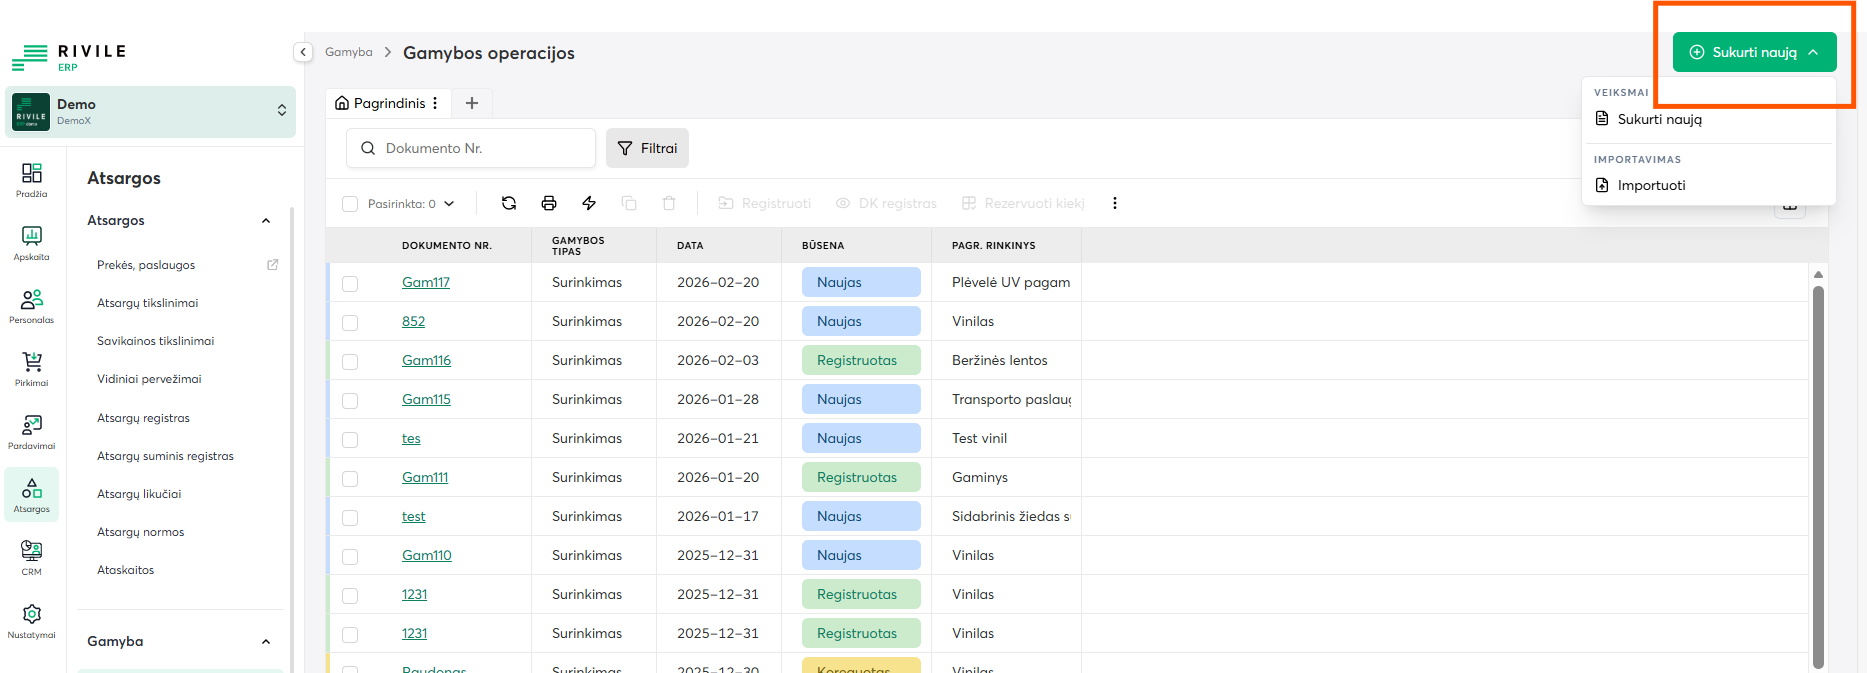Click the Dokumento Nr. search field
Image resolution: width=1867 pixels, height=673 pixels.
[480, 148]
